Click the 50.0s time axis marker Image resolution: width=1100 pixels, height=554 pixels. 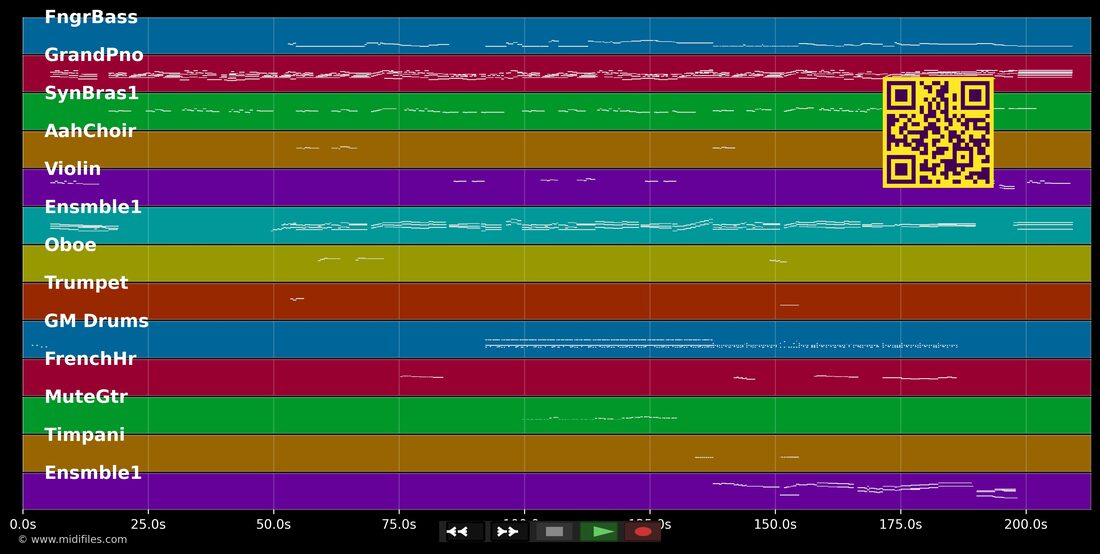[x=274, y=525]
